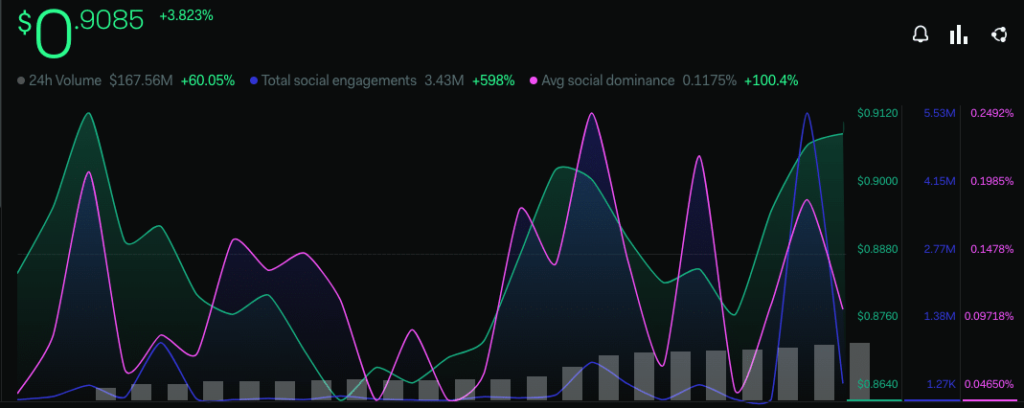Open the bar chart view icon

959,35
